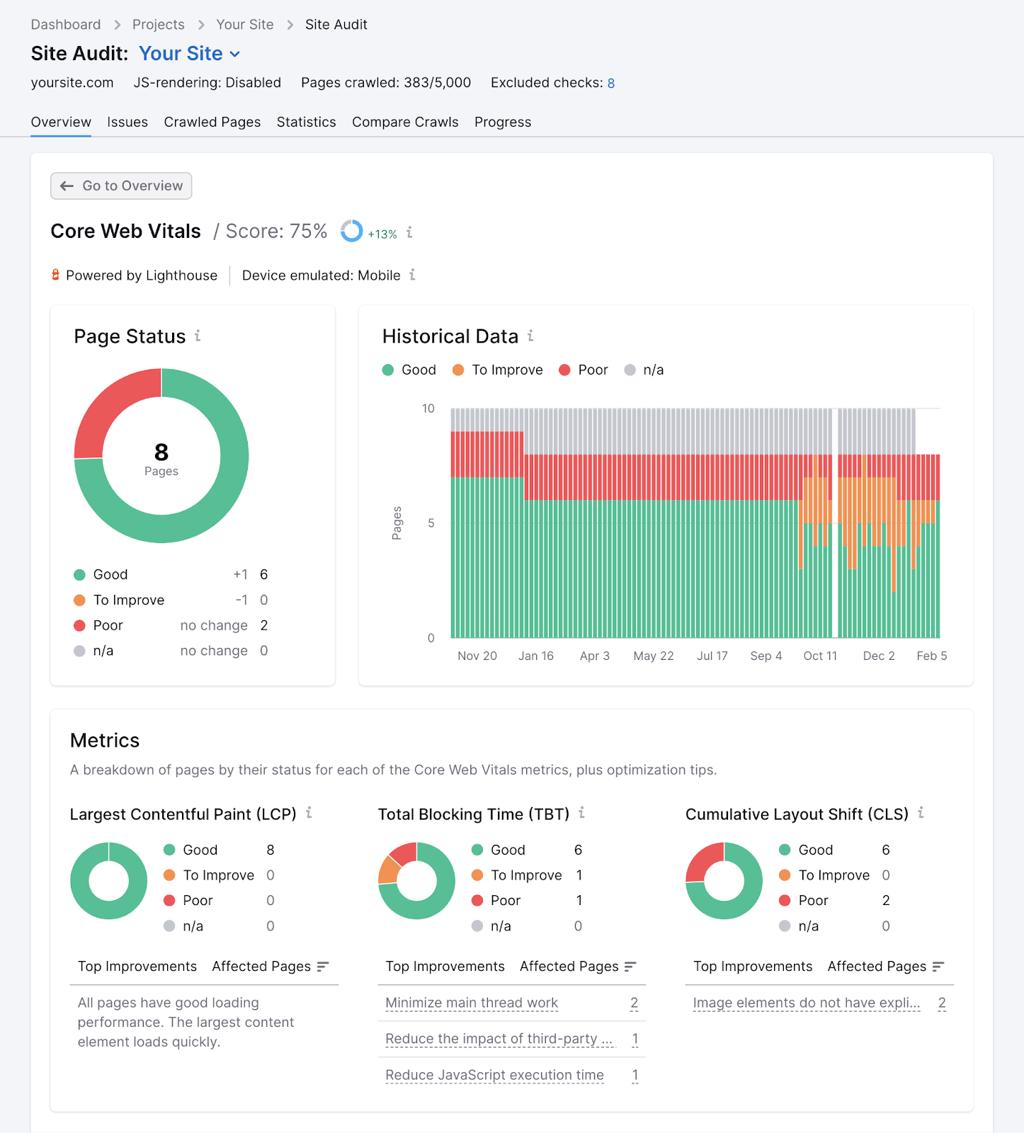The width and height of the screenshot is (1024, 1133).
Task: Switch to the Statistics tab
Action: tap(306, 122)
